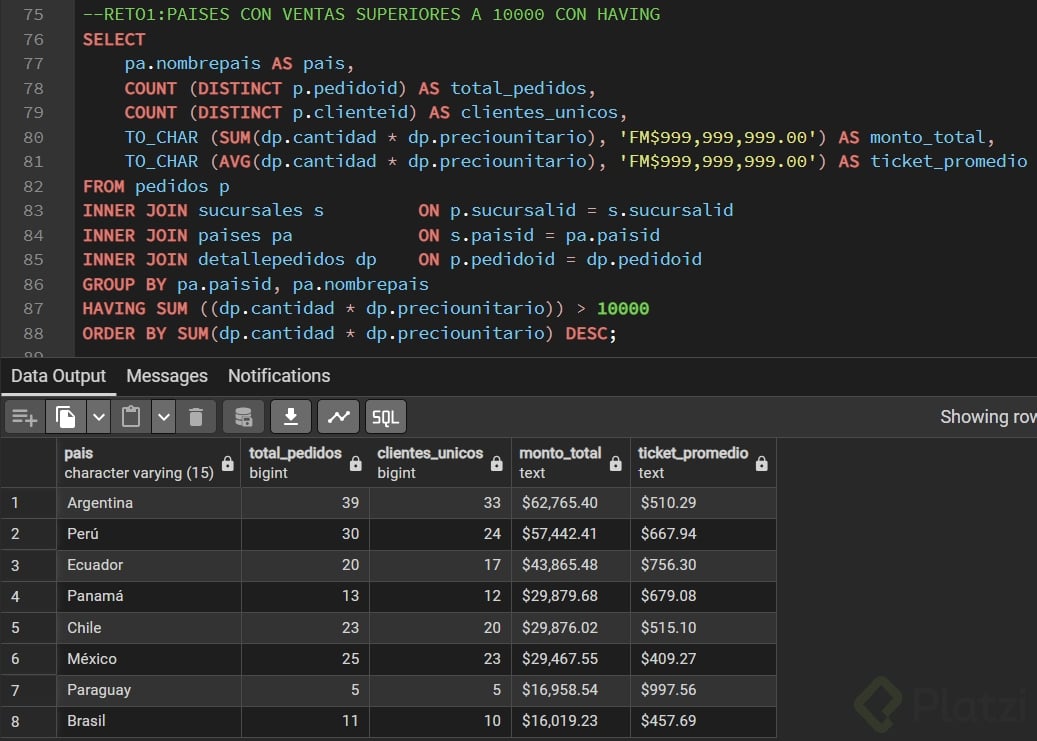Image resolution: width=1037 pixels, height=741 pixels.
Task: Click the $997.56 ticket_promedio cell for Paraguay
Action: (x=665, y=690)
